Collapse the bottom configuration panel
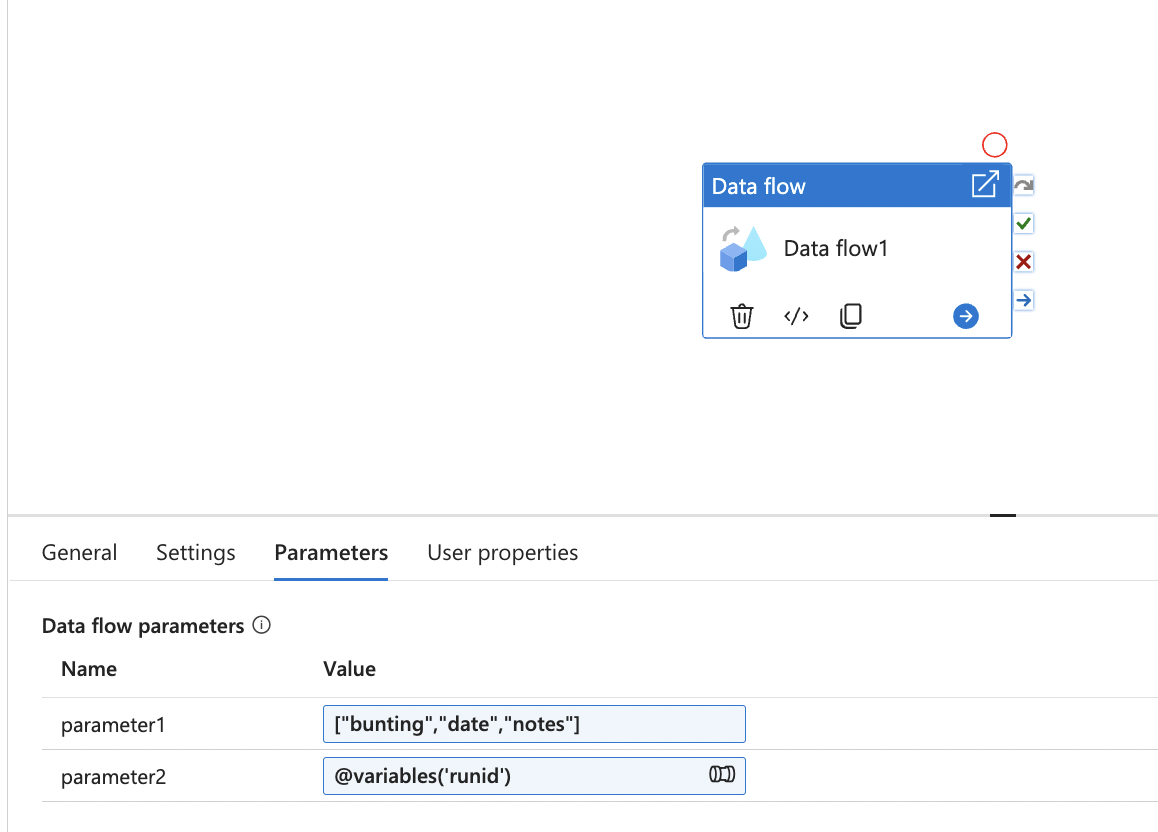Viewport: 1158px width, 832px height. pos(1002,513)
